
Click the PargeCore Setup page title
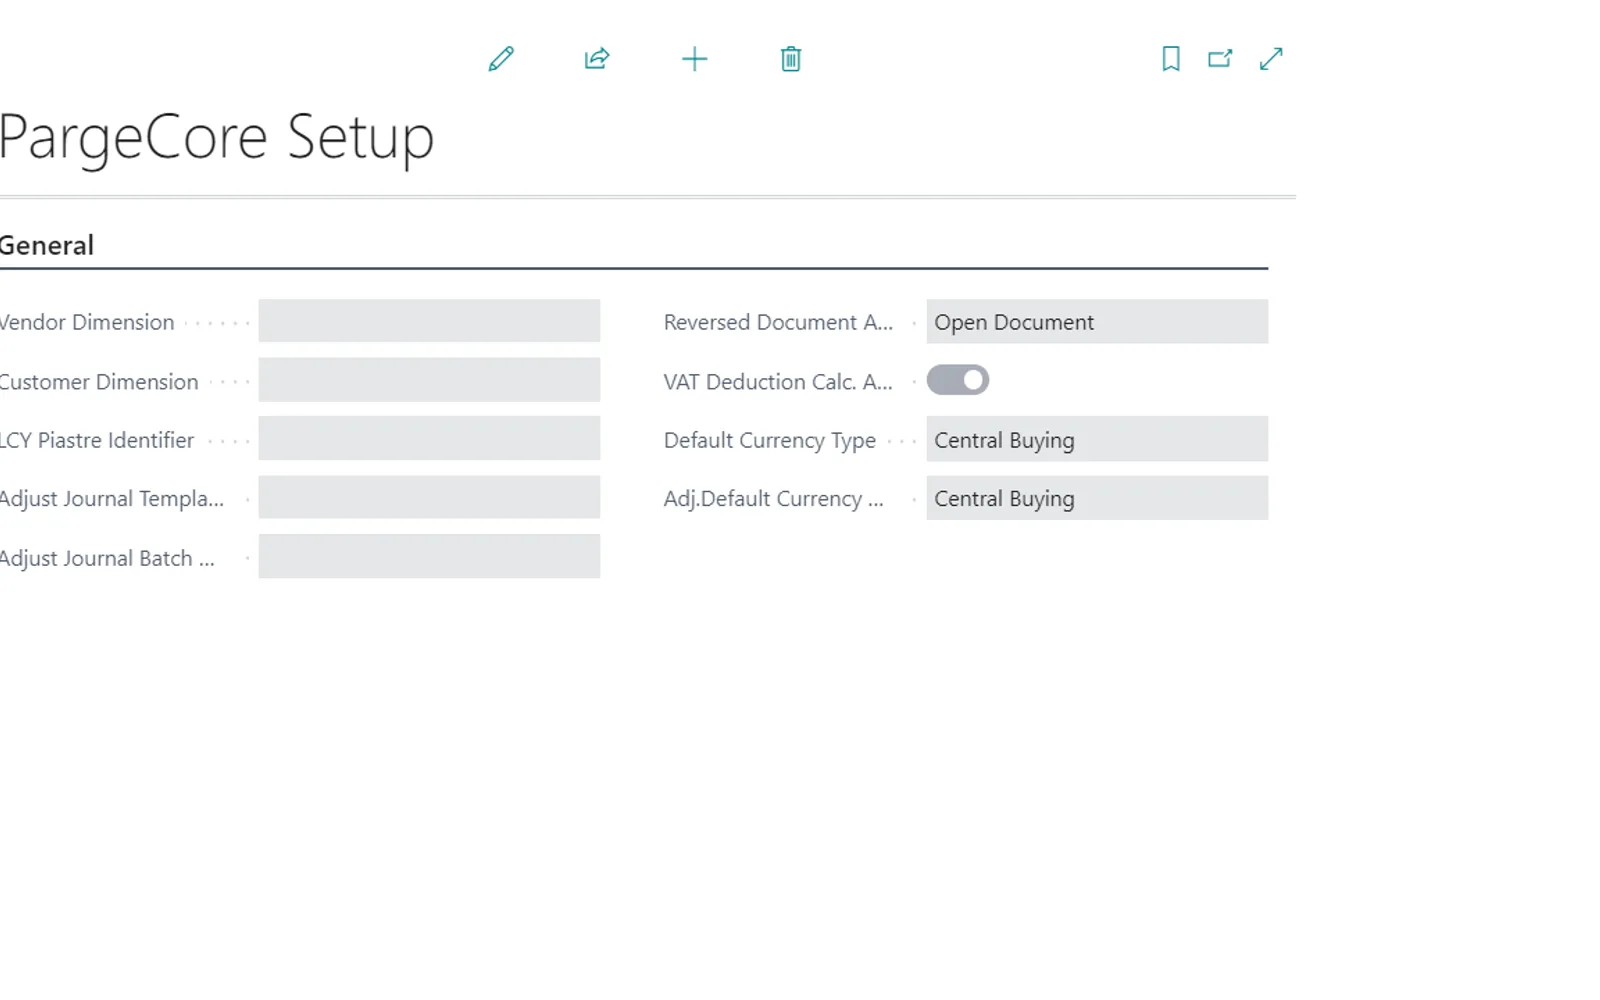coord(216,138)
